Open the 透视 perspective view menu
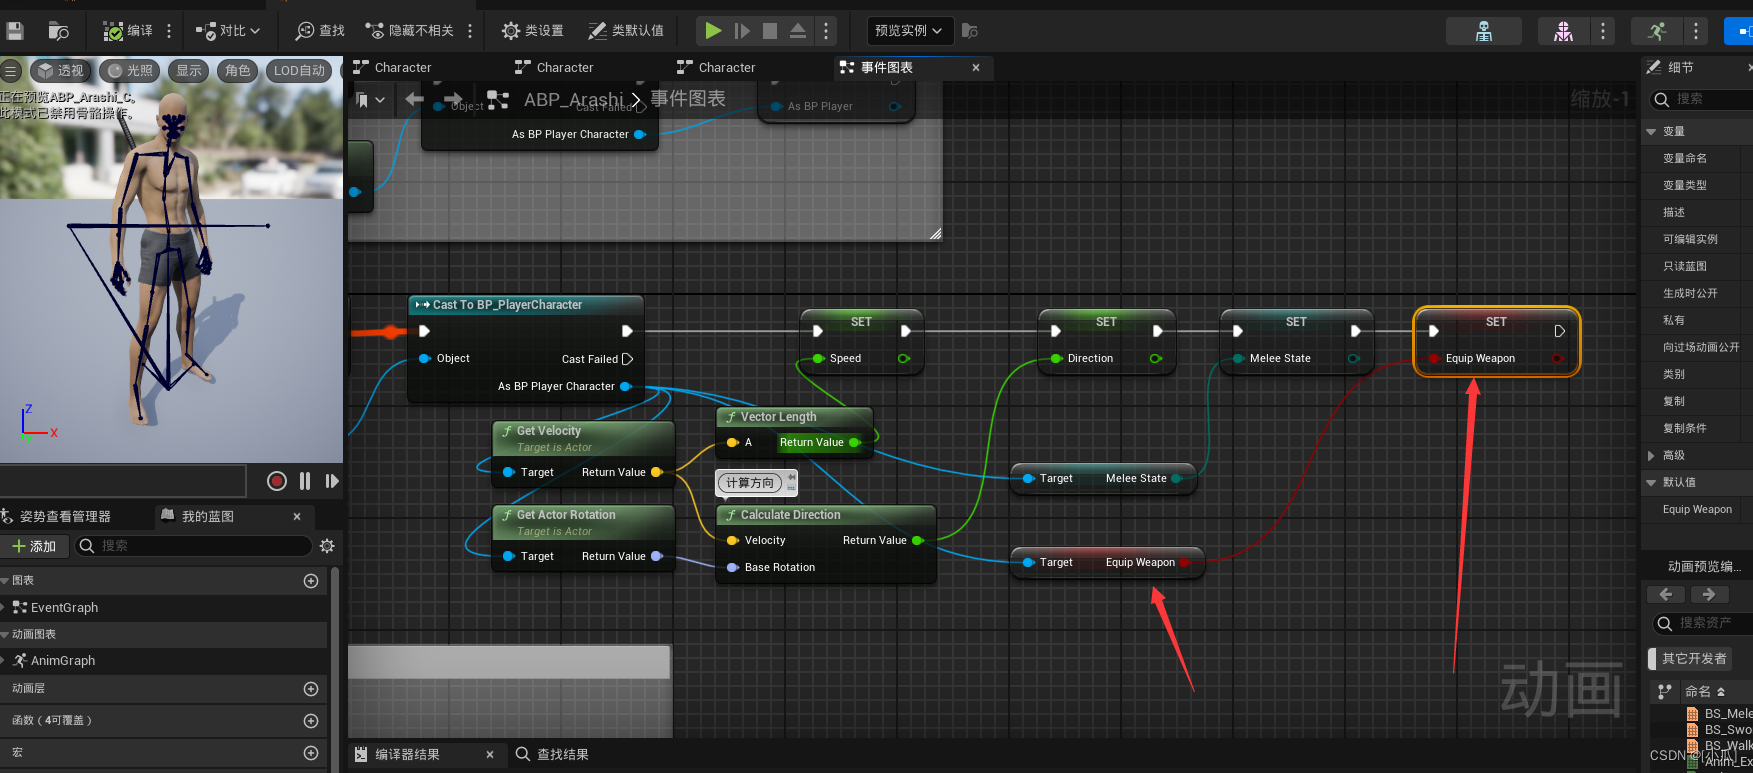Viewport: 1753px width, 773px height. point(61,71)
